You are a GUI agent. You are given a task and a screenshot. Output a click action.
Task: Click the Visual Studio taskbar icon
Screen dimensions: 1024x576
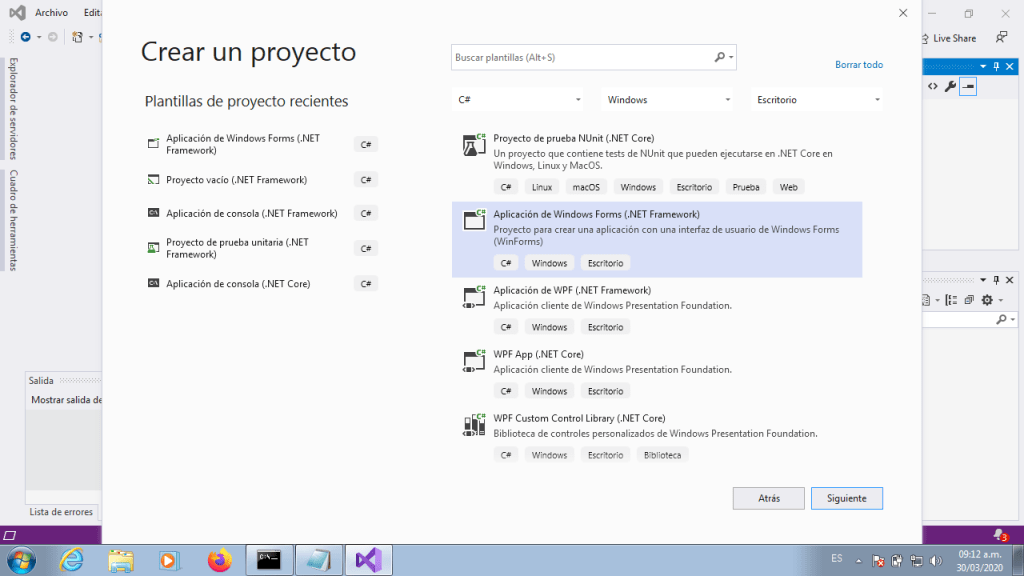click(x=367, y=560)
